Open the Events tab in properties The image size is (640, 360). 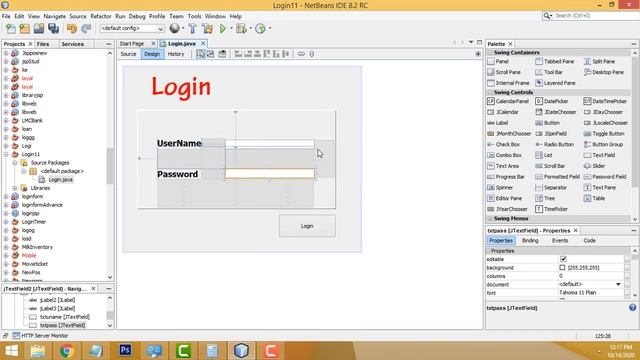pyautogui.click(x=560, y=241)
